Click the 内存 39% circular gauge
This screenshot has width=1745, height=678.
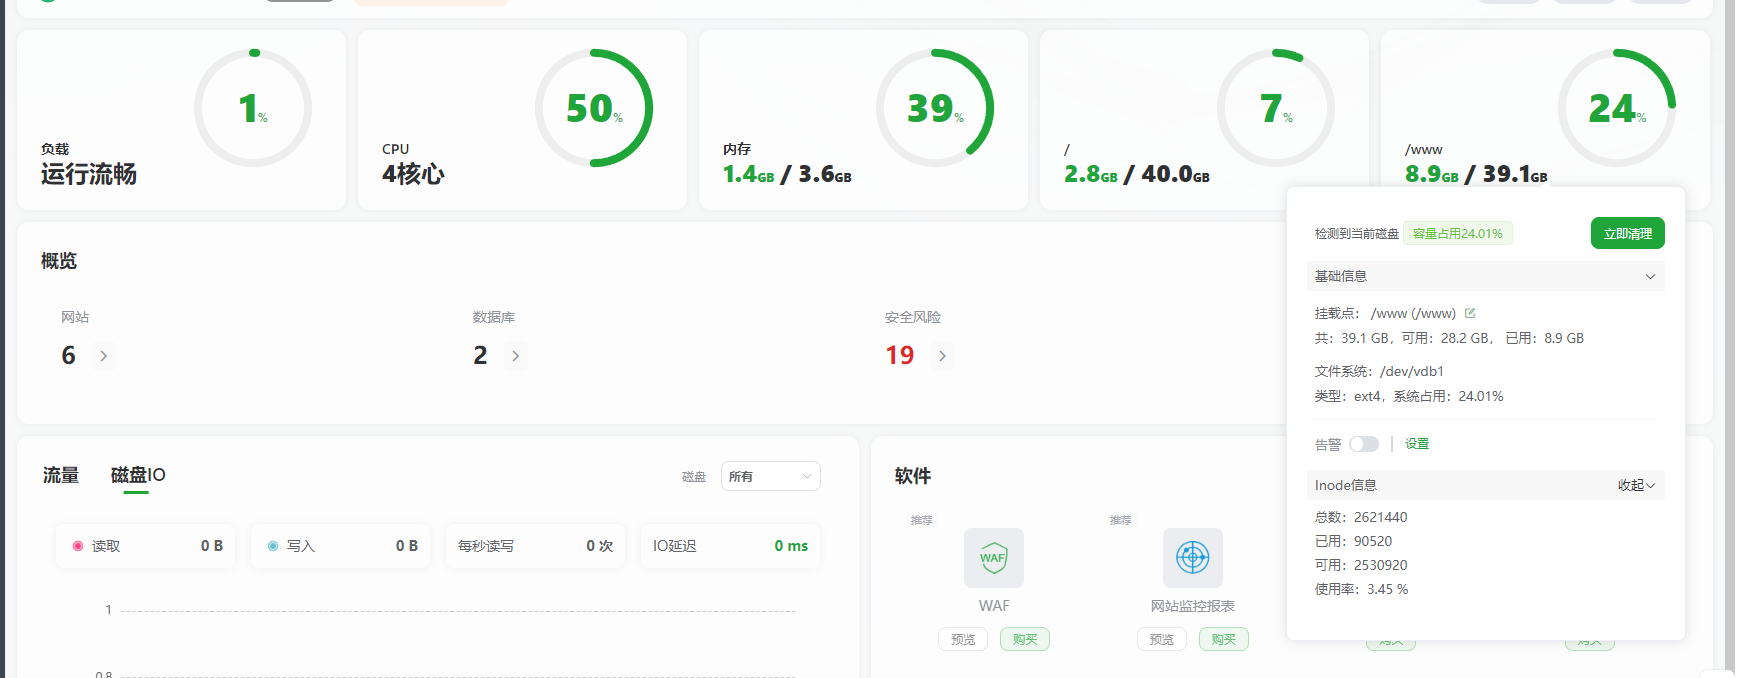[934, 108]
